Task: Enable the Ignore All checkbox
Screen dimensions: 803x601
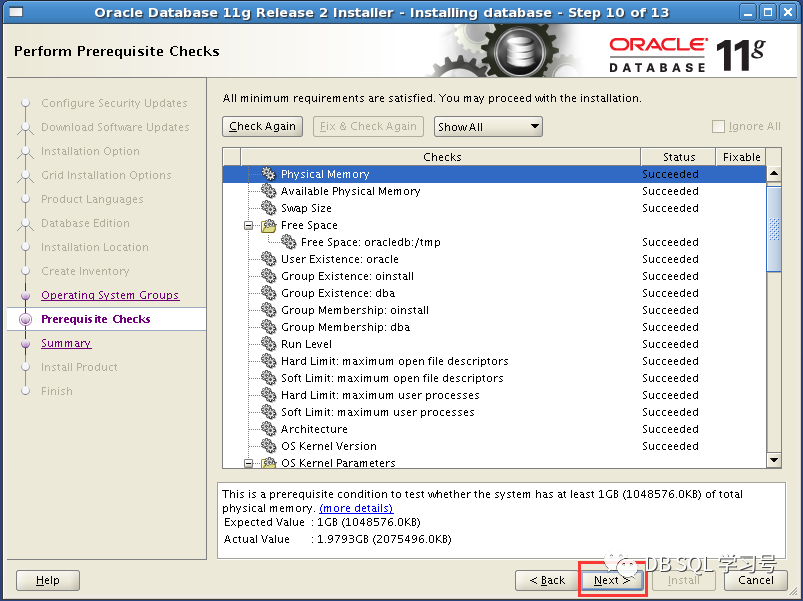Action: tap(719, 126)
